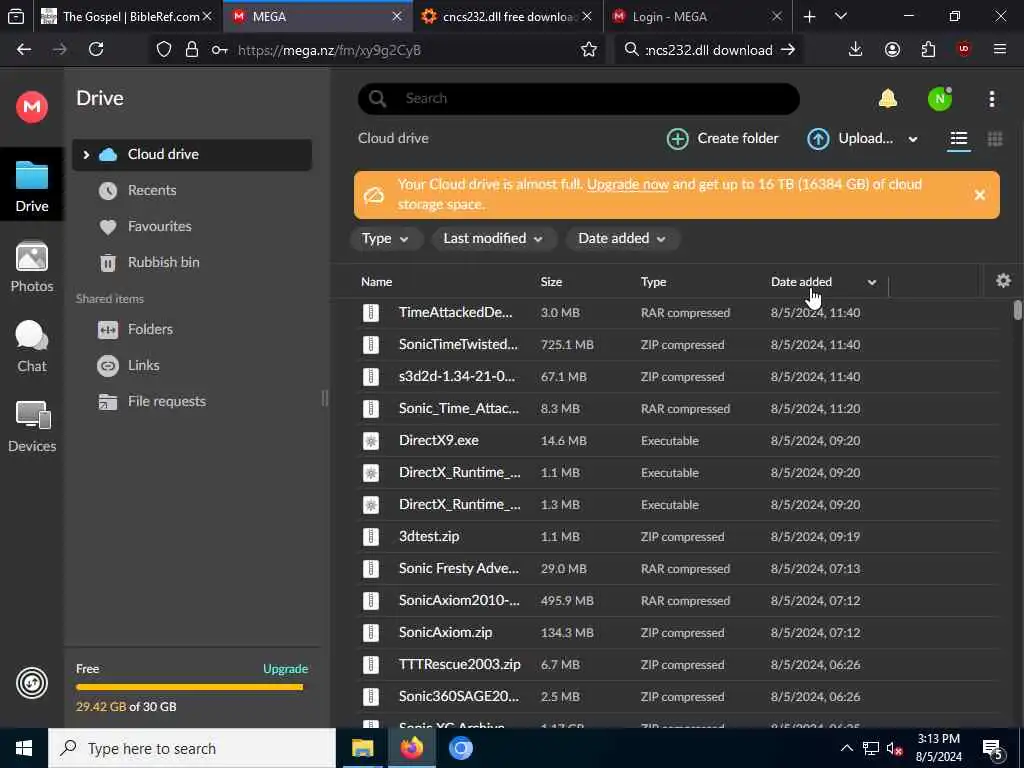Click the TimeAttackedDe... file icon
The height and width of the screenshot is (768, 1024).
[371, 312]
